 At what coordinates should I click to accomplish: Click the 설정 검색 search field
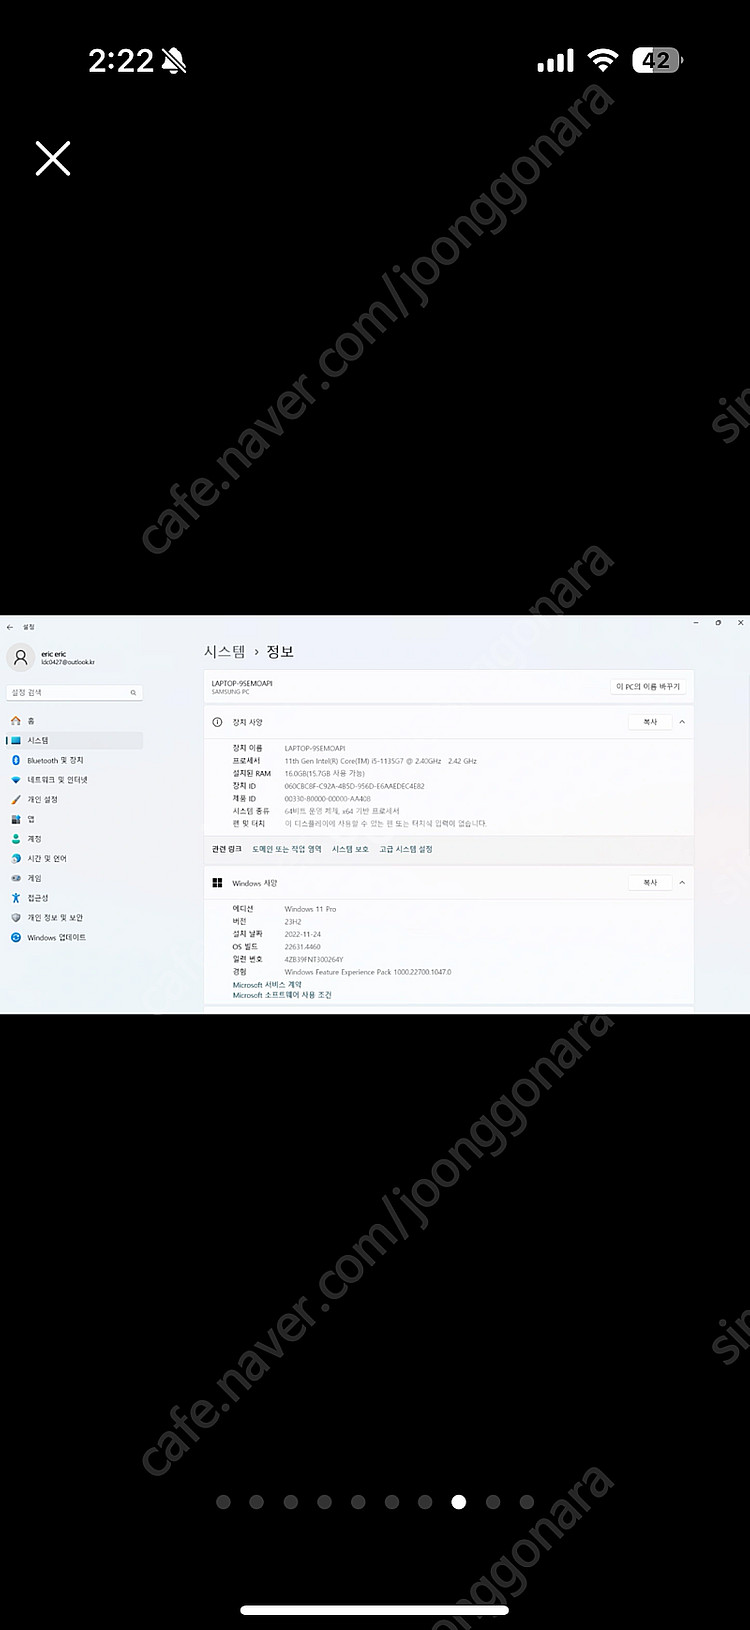pos(74,692)
